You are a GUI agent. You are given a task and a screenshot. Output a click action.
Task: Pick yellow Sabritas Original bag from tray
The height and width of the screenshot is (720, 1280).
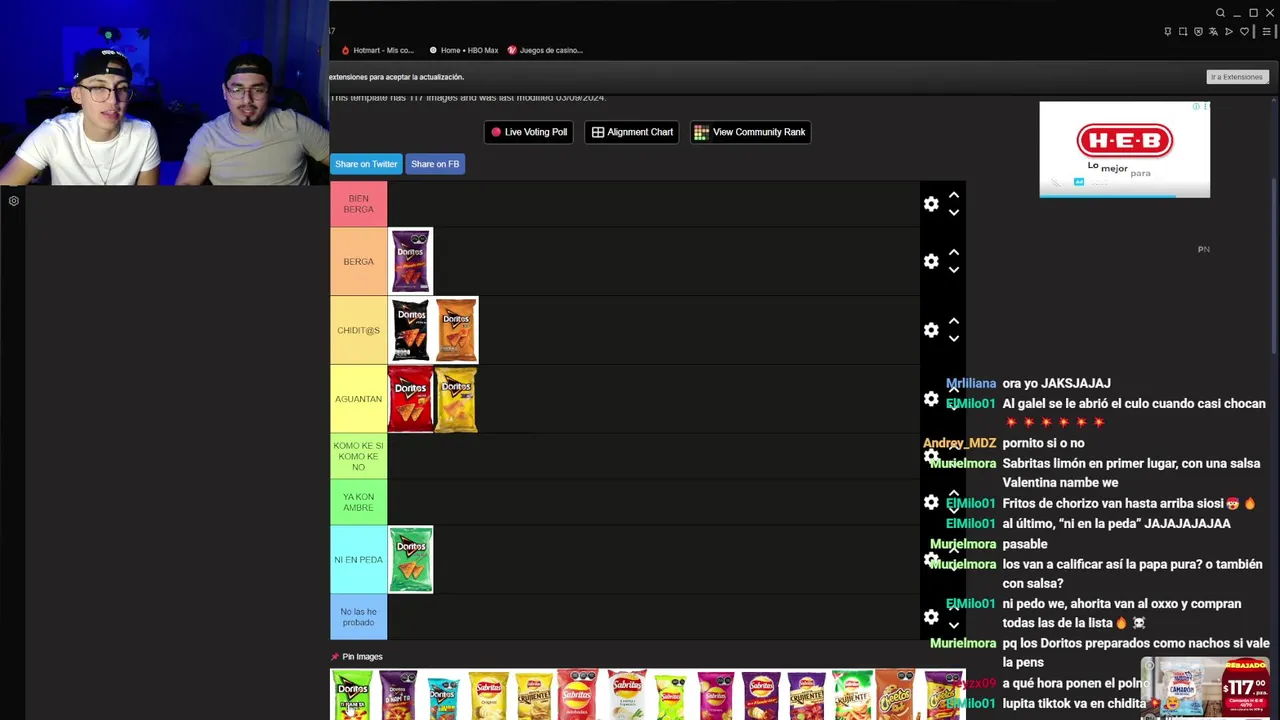pos(488,695)
